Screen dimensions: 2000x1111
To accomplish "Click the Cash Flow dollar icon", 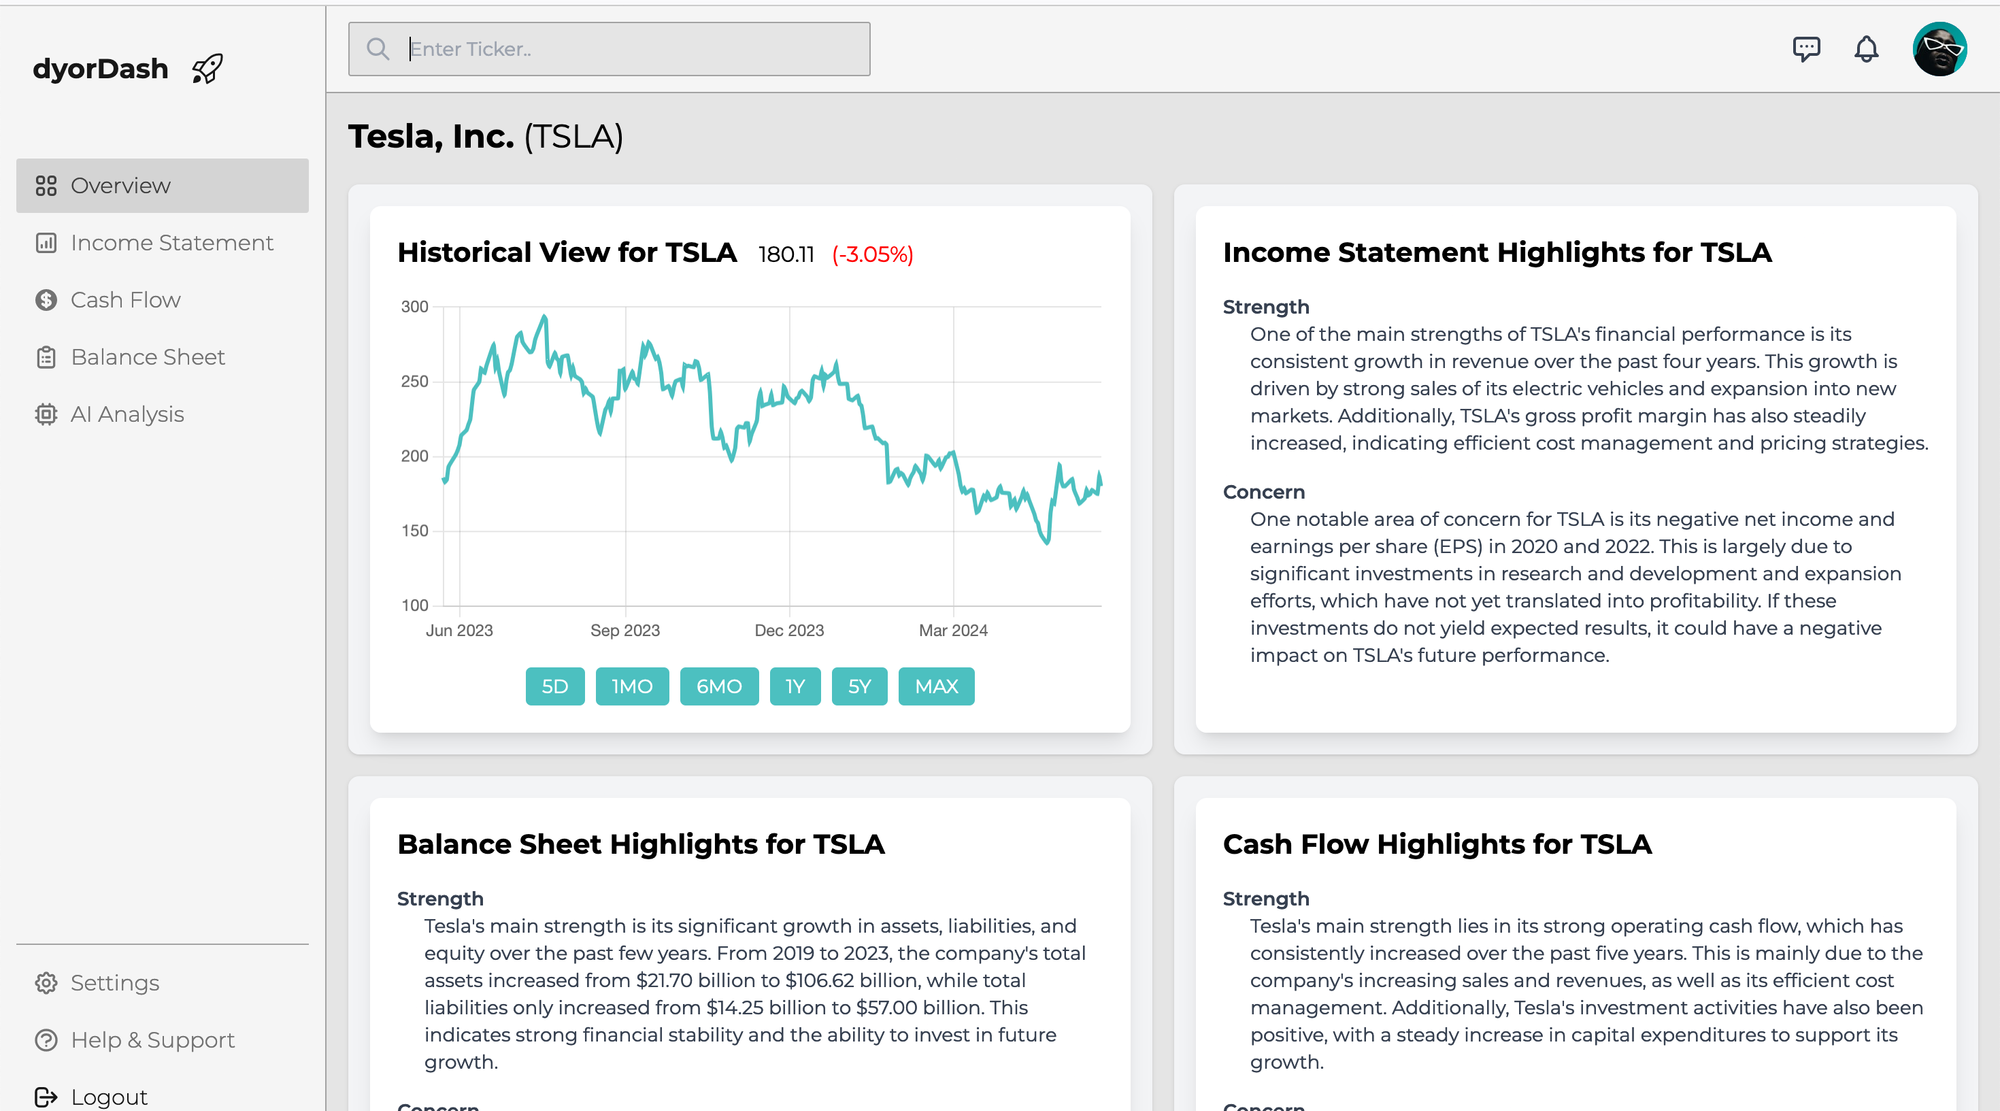I will 46,300.
